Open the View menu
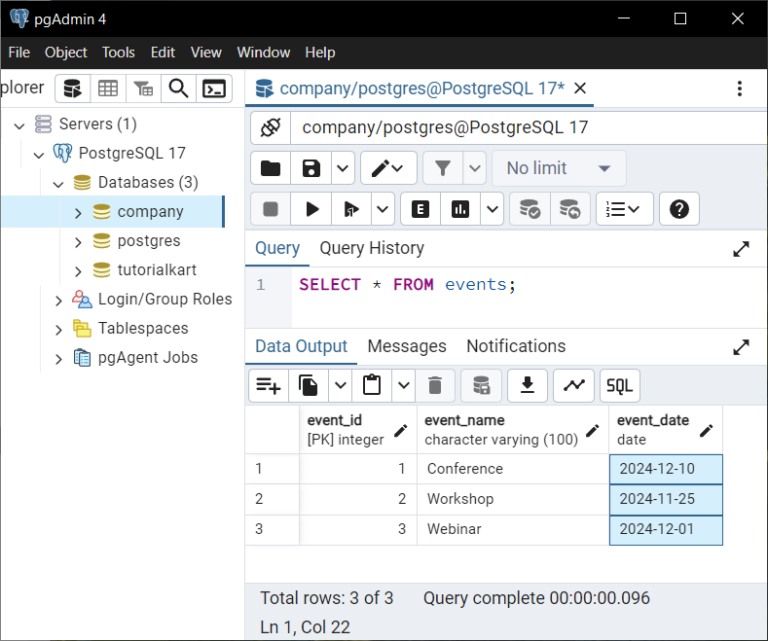 206,52
